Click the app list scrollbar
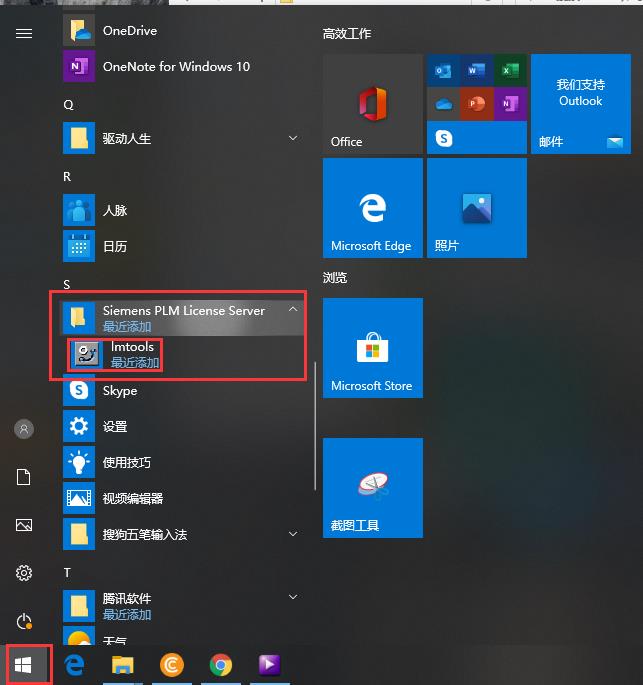This screenshot has height=685, width=643. pos(315,426)
